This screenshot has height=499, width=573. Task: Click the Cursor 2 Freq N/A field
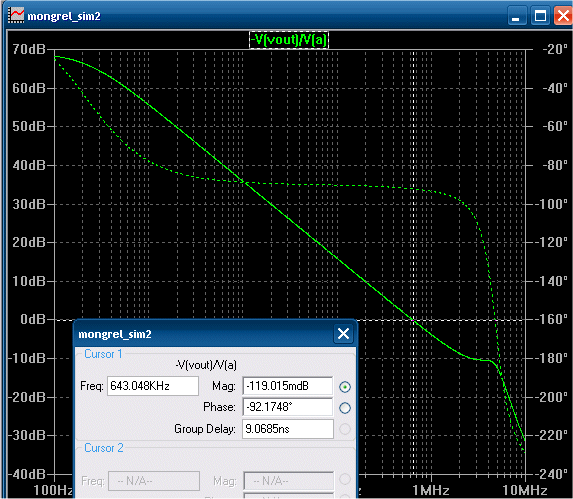(154, 481)
